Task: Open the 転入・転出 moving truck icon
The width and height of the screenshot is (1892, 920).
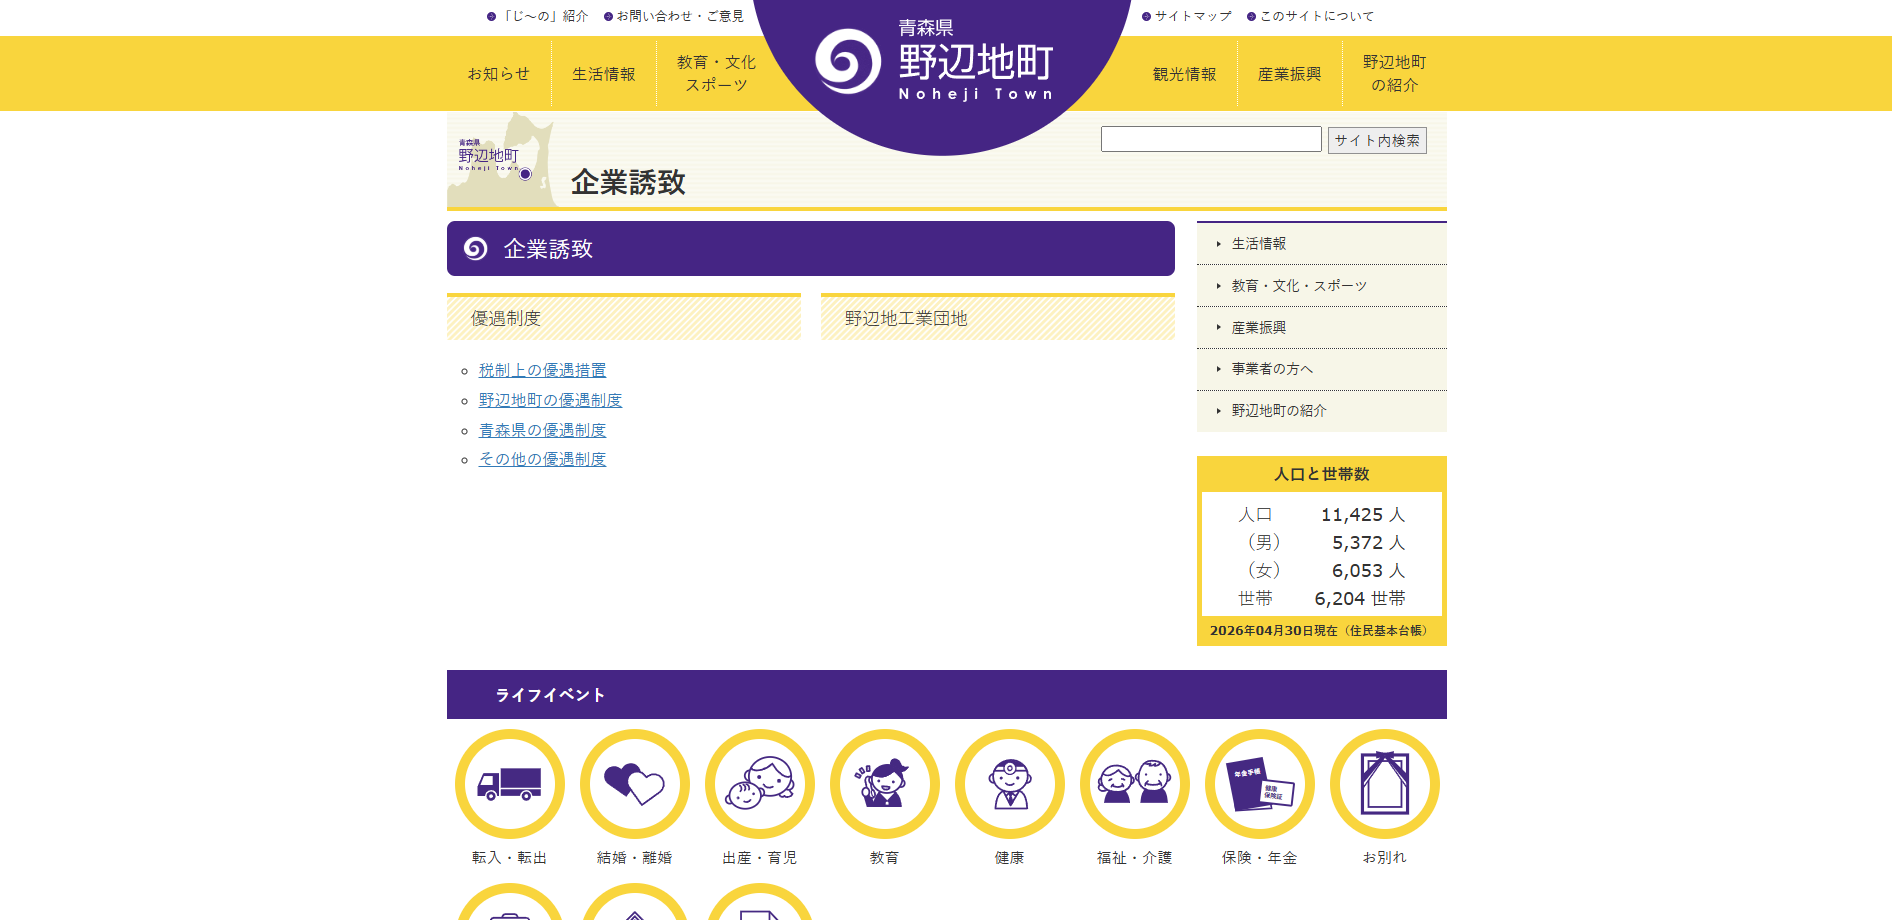Action: tap(510, 784)
